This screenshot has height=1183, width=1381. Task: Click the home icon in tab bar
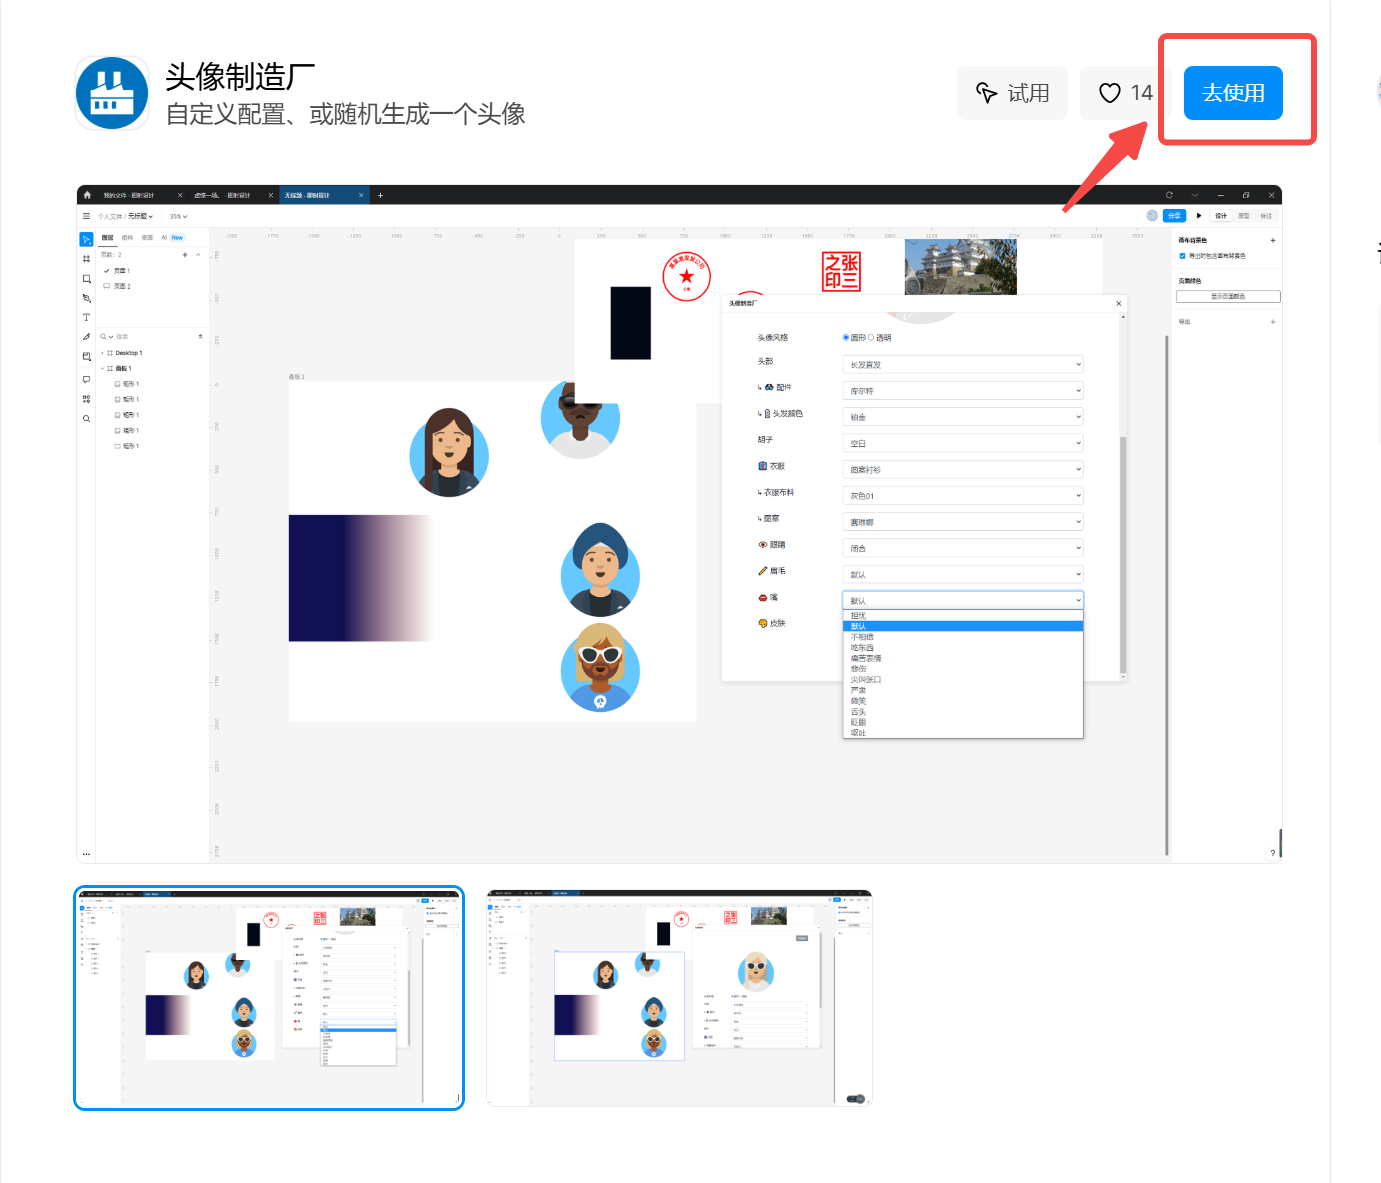click(x=87, y=195)
